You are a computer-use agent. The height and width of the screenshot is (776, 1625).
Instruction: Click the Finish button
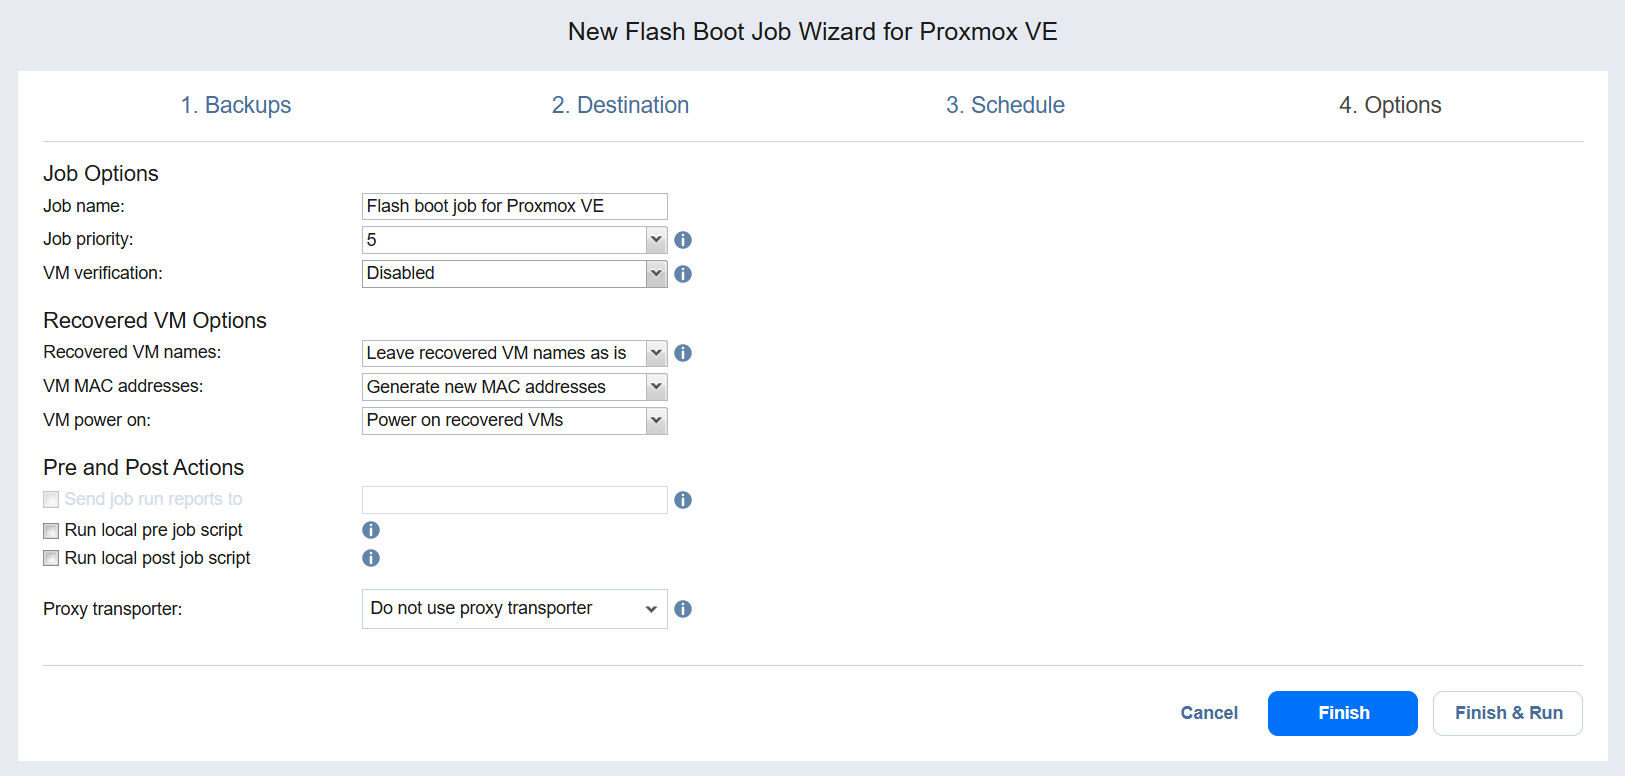pyautogui.click(x=1342, y=713)
